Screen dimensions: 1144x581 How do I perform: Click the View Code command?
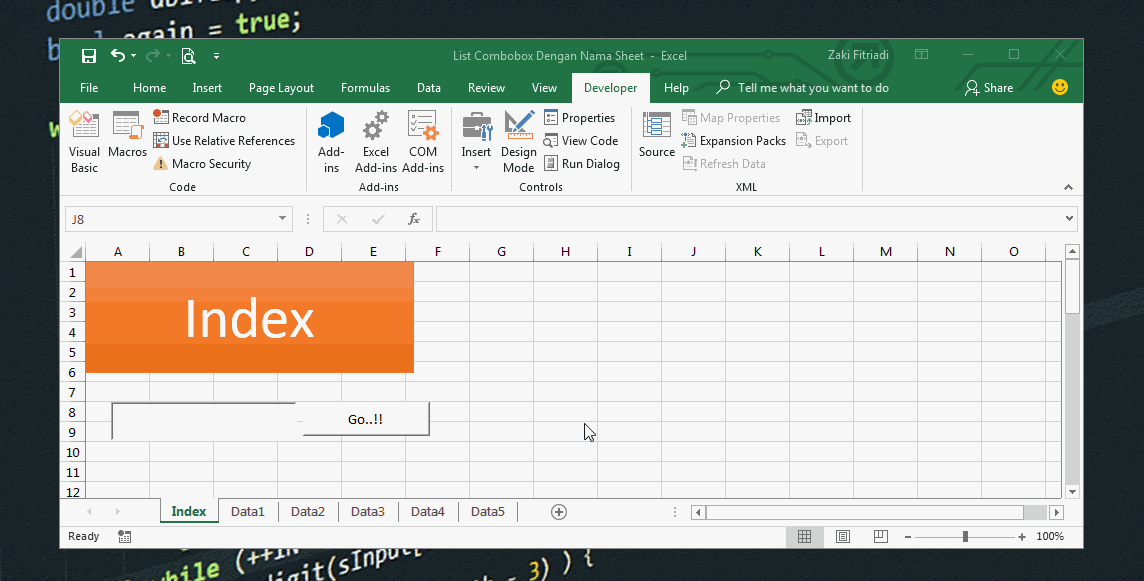[x=581, y=140]
